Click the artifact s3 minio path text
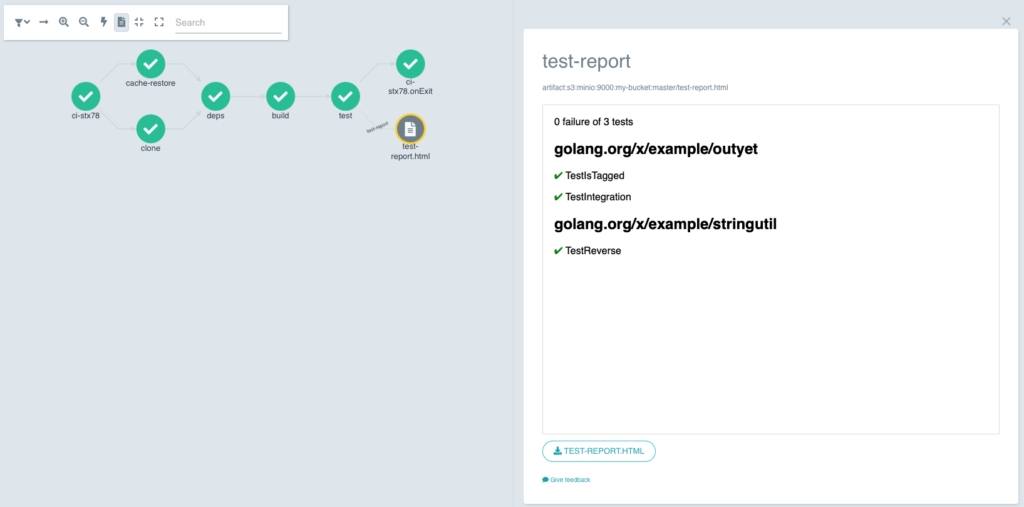 click(x=635, y=87)
